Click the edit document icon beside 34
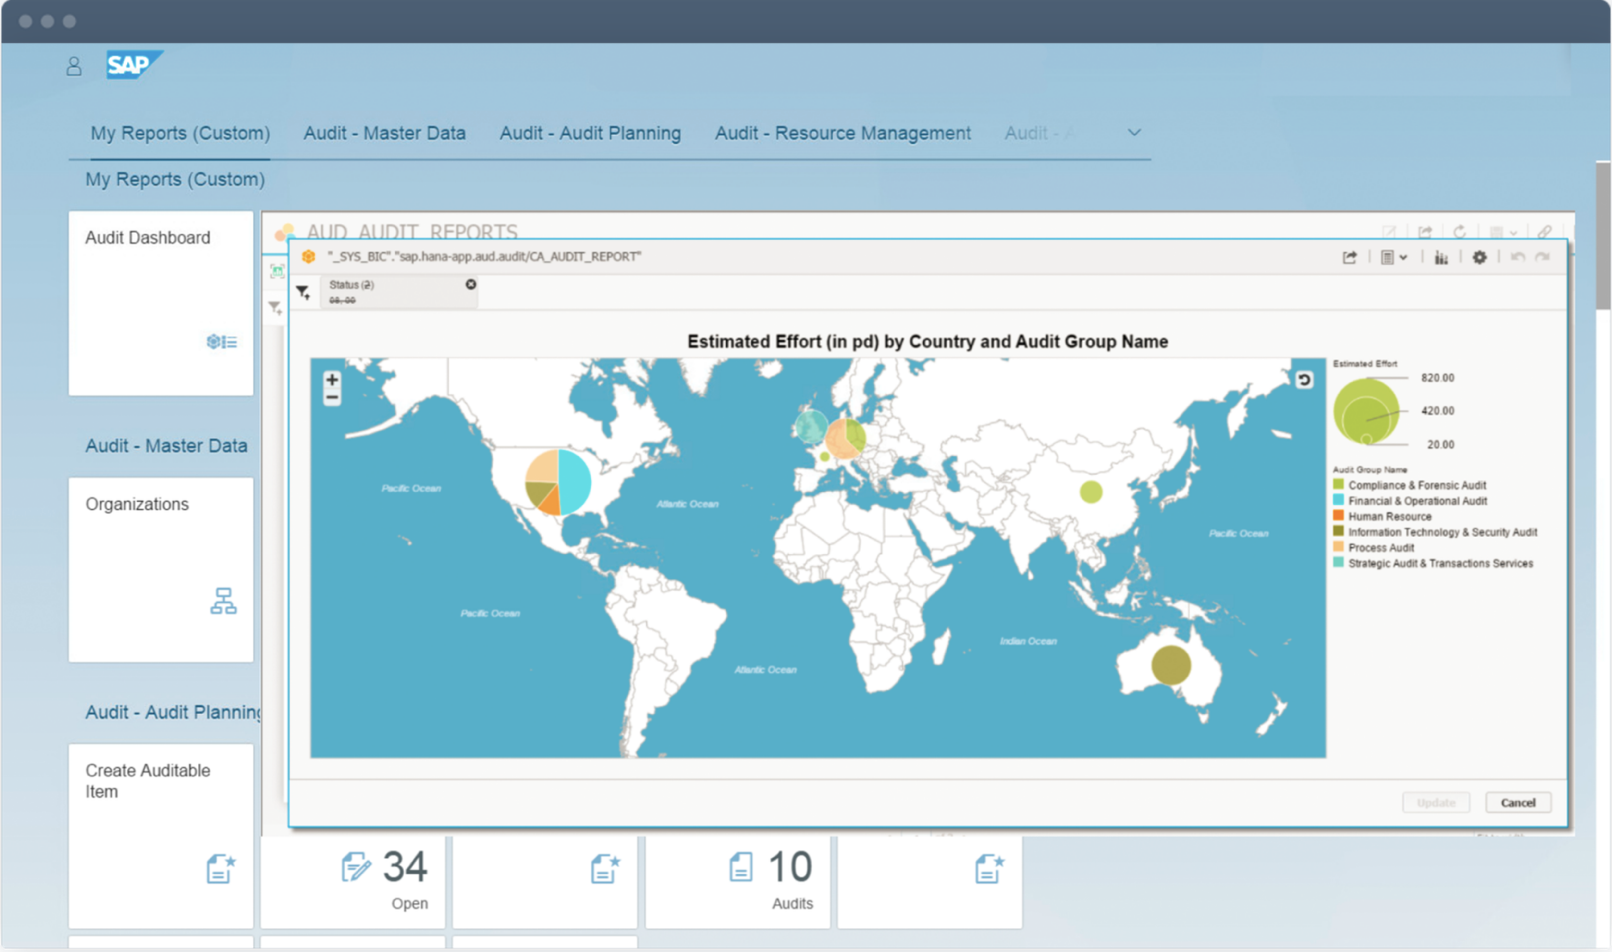The height and width of the screenshot is (952, 1612). click(355, 866)
